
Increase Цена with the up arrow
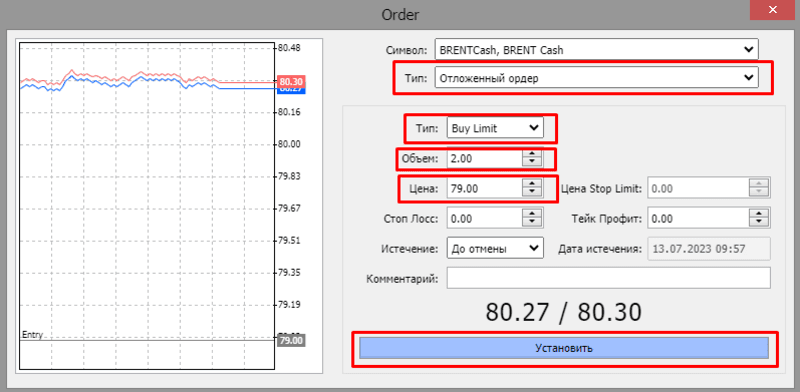pyautogui.click(x=532, y=184)
